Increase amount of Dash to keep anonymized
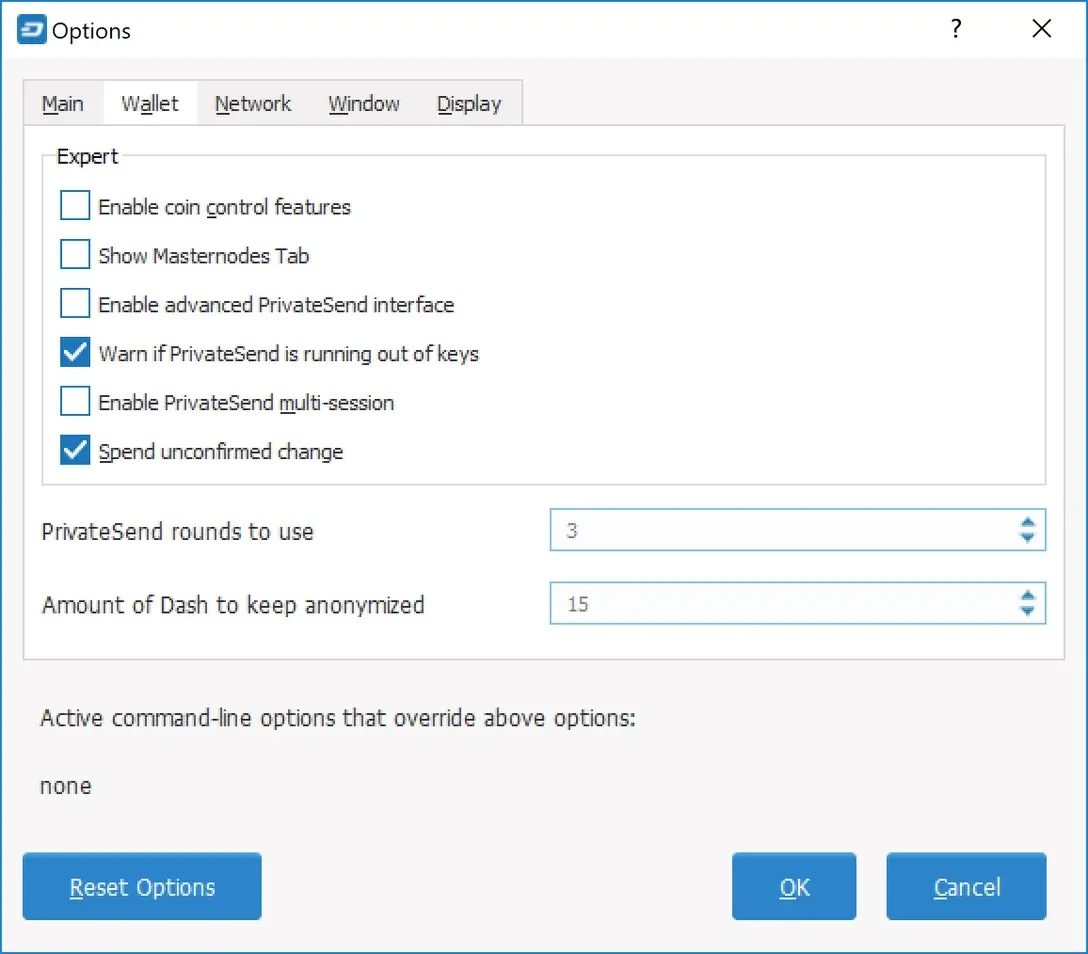 1028,596
